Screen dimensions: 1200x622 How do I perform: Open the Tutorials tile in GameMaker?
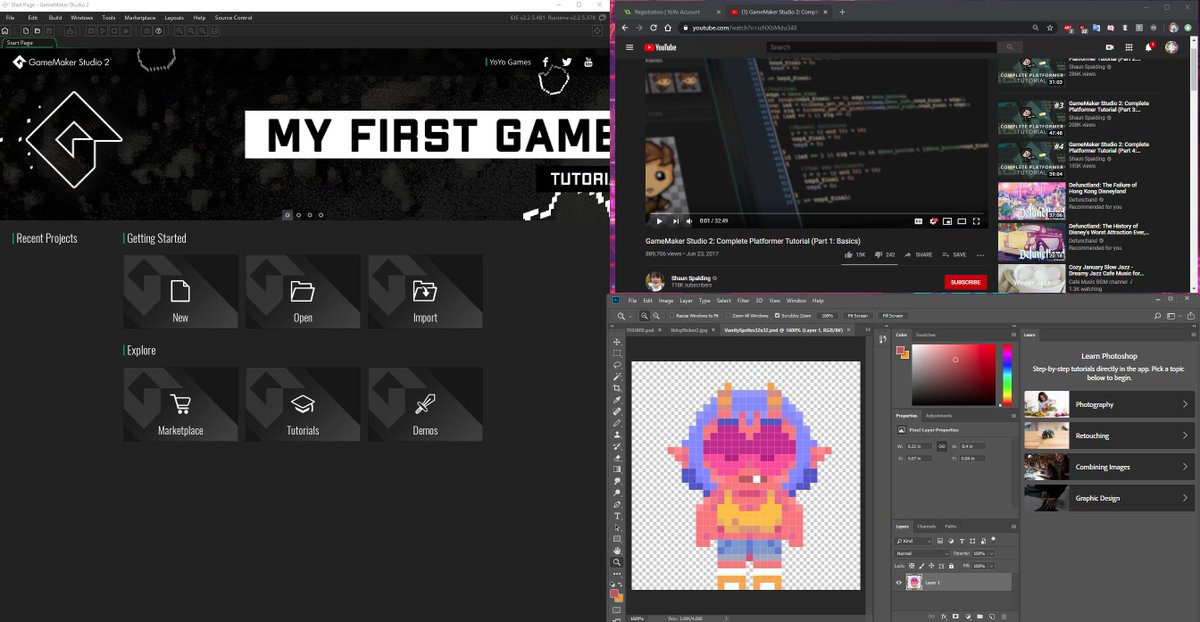click(303, 404)
